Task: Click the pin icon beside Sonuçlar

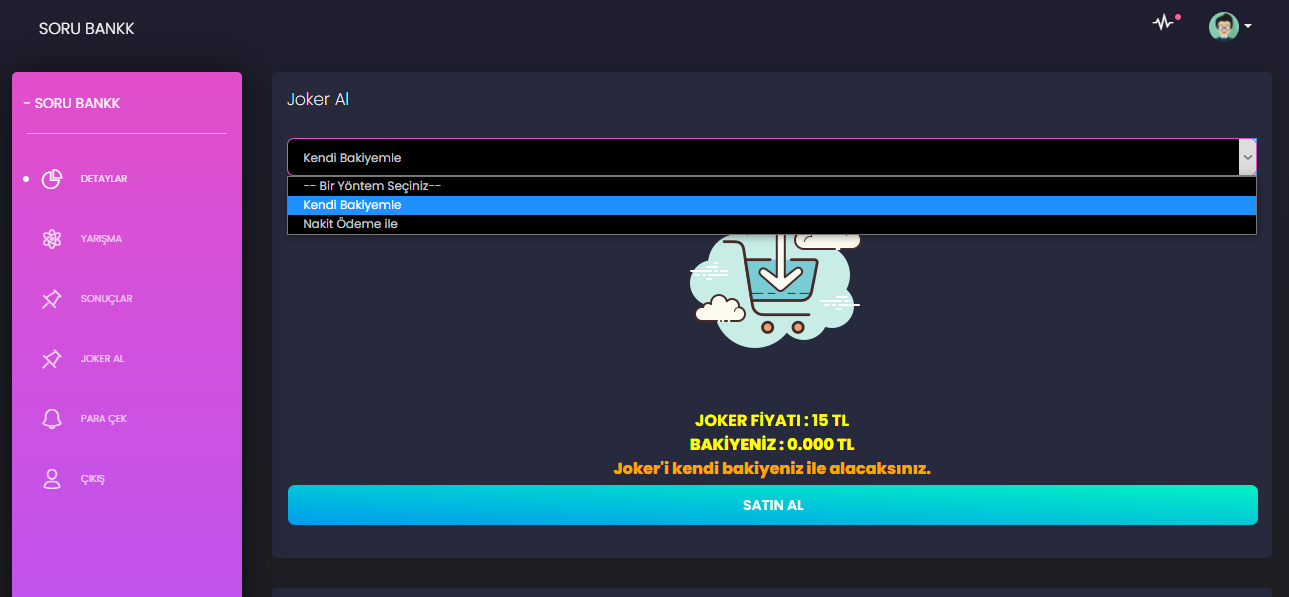Action: pyautogui.click(x=52, y=299)
